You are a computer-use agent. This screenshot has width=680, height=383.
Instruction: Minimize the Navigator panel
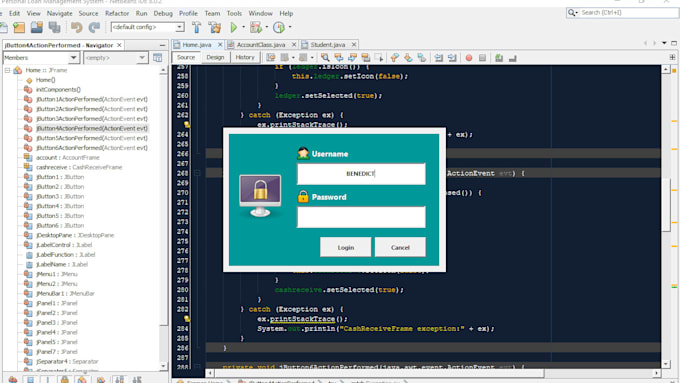coord(162,45)
